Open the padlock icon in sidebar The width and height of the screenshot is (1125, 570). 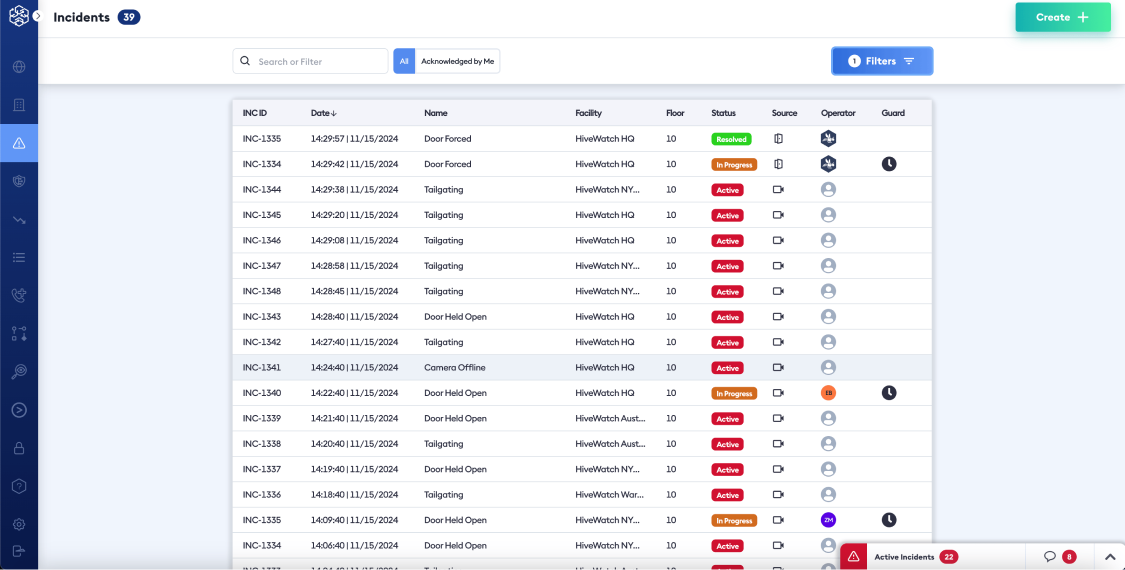point(18,448)
